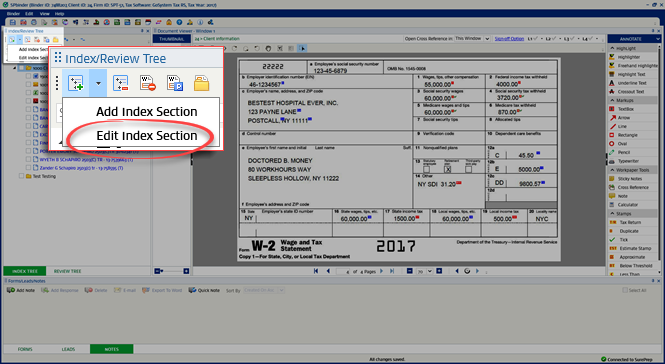Check the WYETH B SCHAPIRO item checkbox
This screenshot has width=665, height=364.
click(29, 160)
